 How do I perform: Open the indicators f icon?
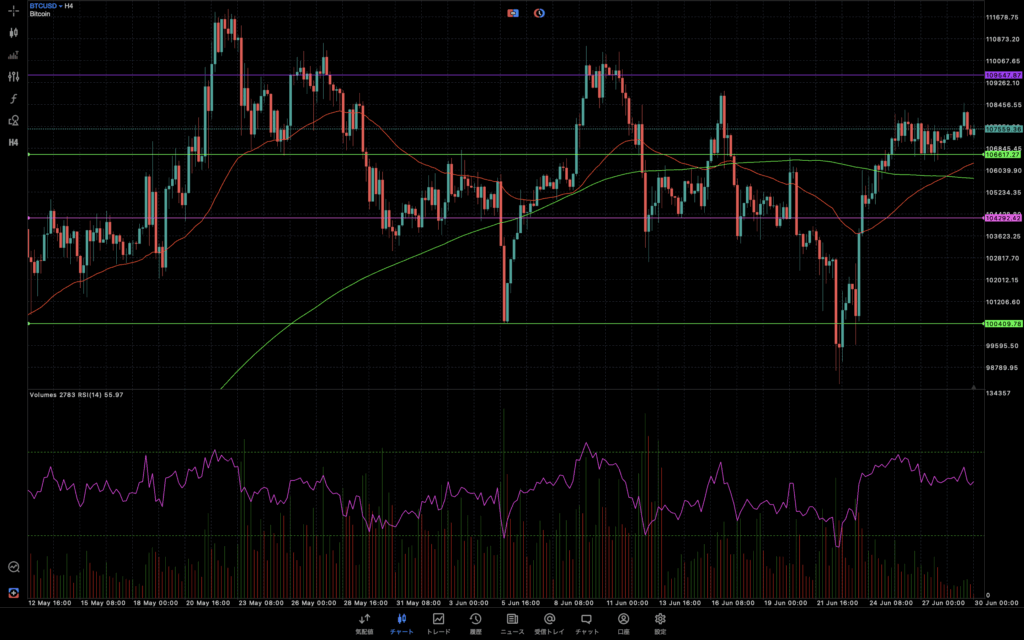(x=13, y=99)
